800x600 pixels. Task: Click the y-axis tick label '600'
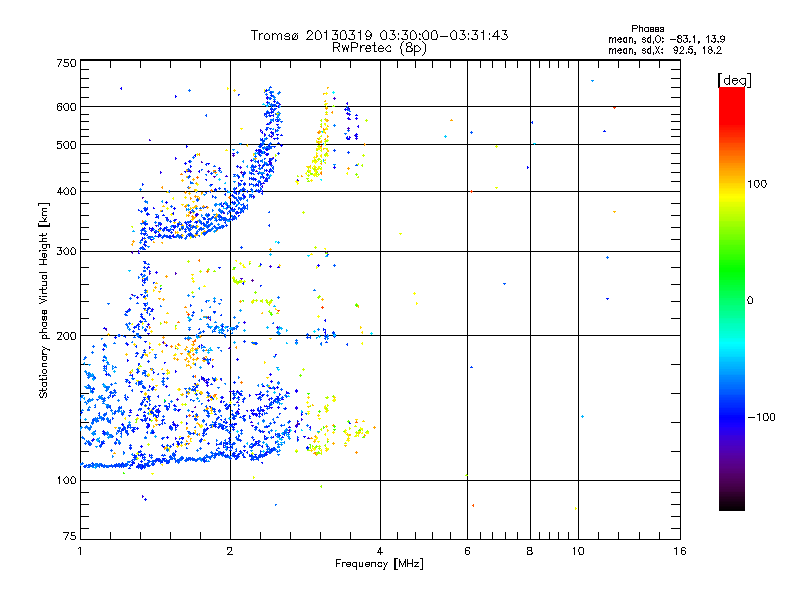tap(66, 107)
